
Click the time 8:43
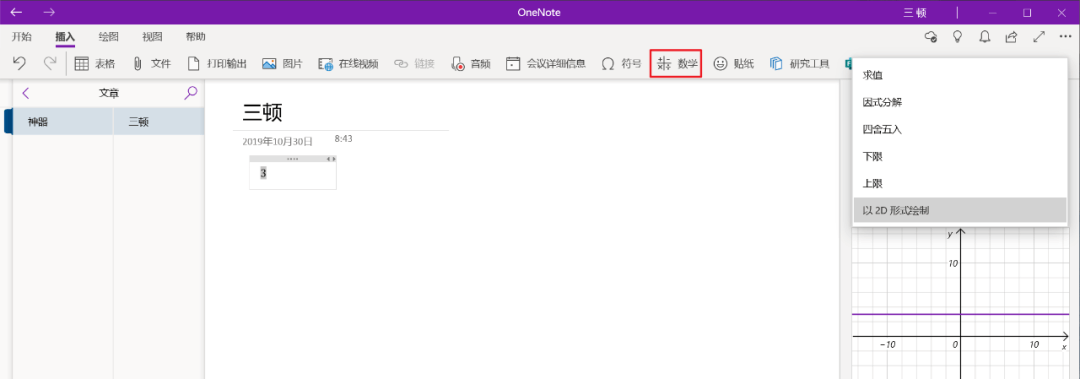pos(344,139)
